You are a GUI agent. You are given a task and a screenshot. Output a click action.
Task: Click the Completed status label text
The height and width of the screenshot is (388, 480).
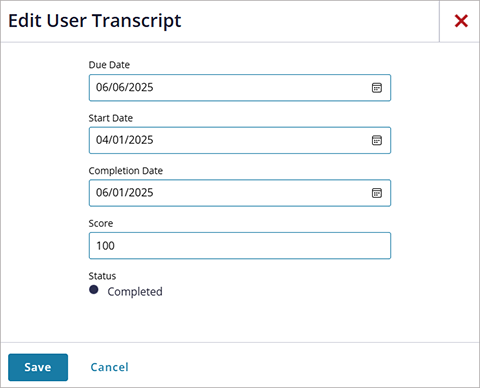(x=135, y=292)
